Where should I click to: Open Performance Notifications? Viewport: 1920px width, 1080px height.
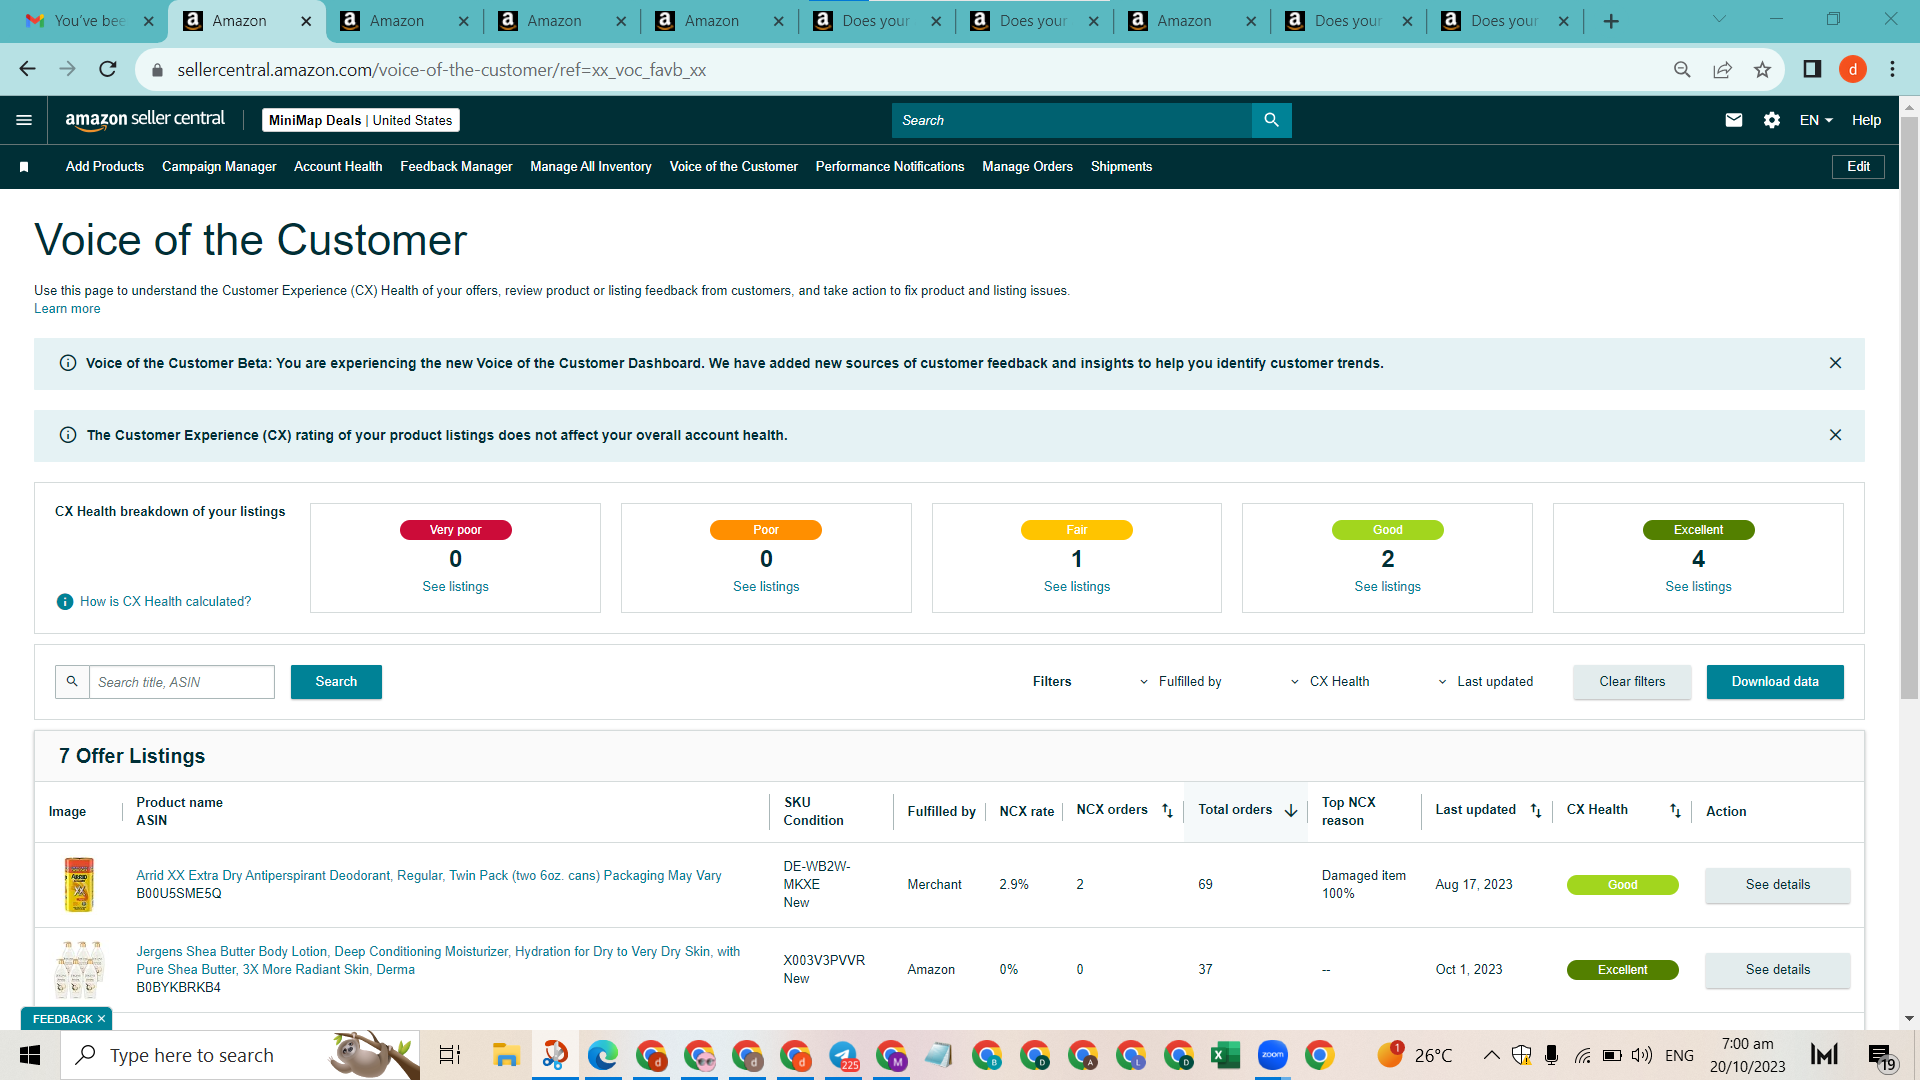coord(890,167)
